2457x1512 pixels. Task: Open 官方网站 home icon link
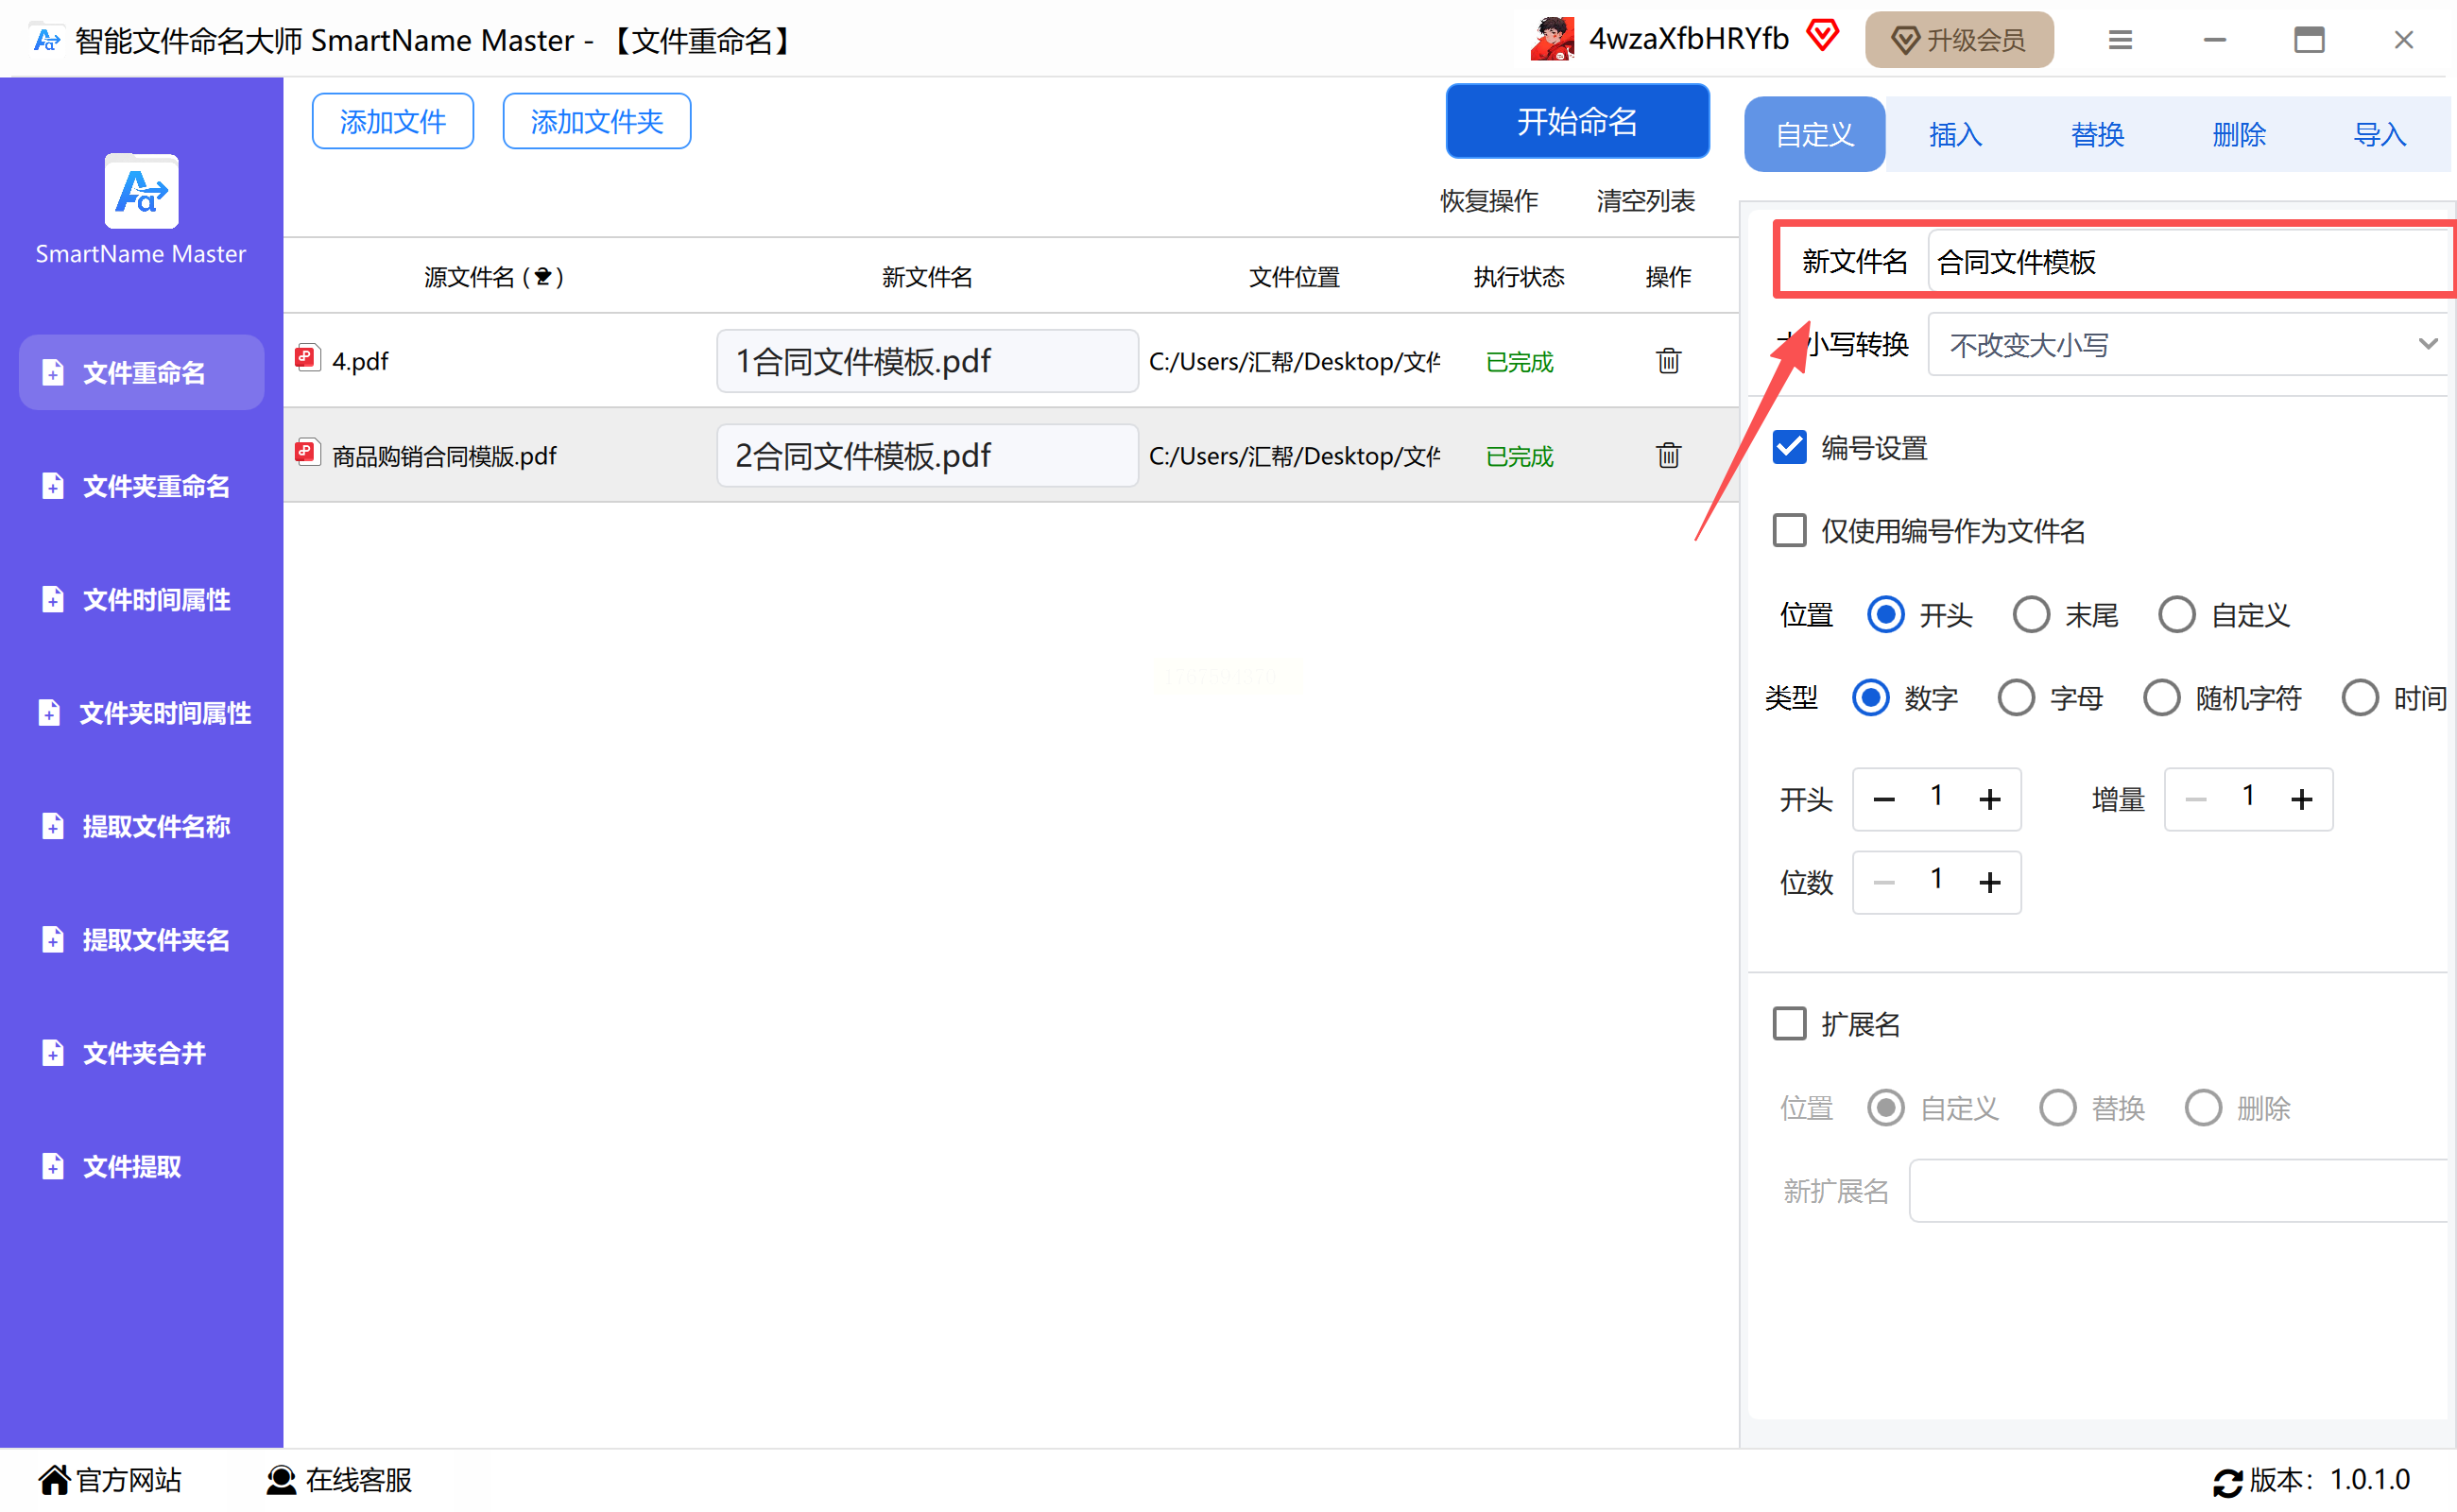[55, 1479]
